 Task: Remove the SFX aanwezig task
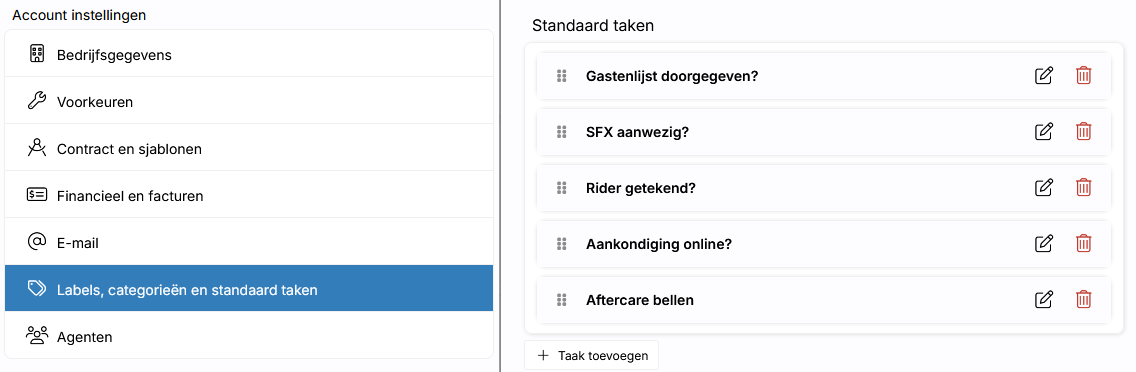[1083, 131]
